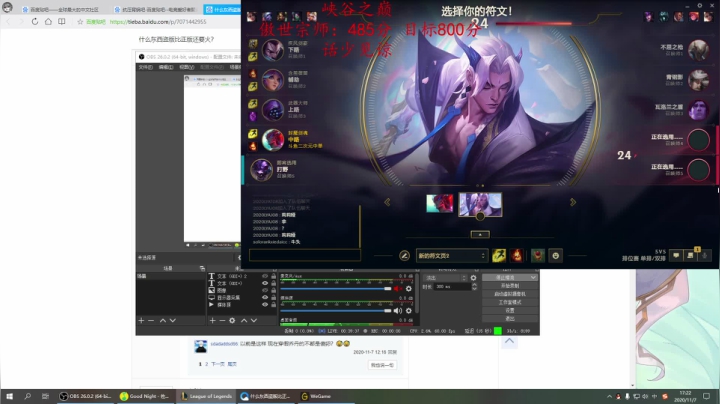Viewport: 720px width, 404px height.
Task: Mute the desktop audio speaker icon
Action: point(398,311)
